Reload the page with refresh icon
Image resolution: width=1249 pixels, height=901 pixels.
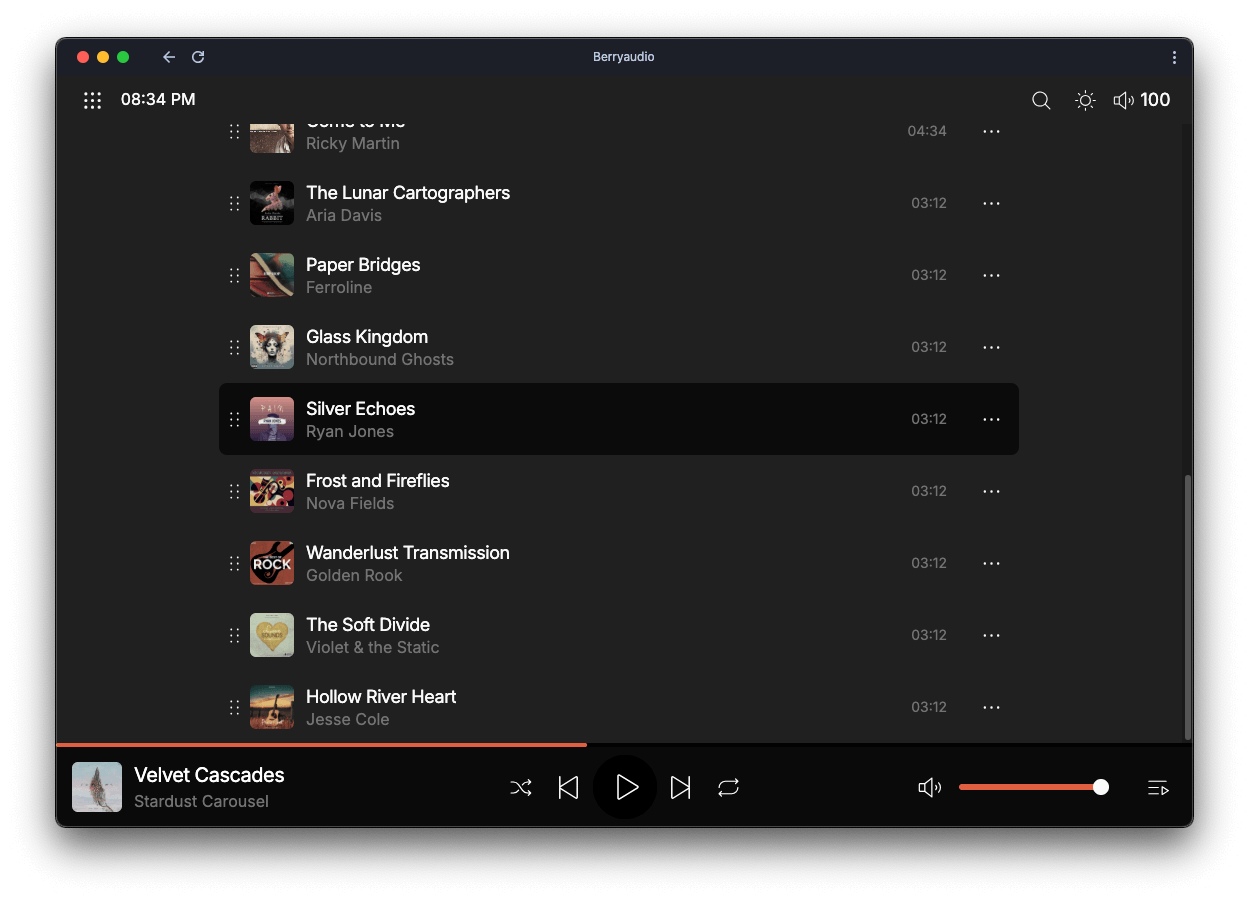click(x=198, y=57)
